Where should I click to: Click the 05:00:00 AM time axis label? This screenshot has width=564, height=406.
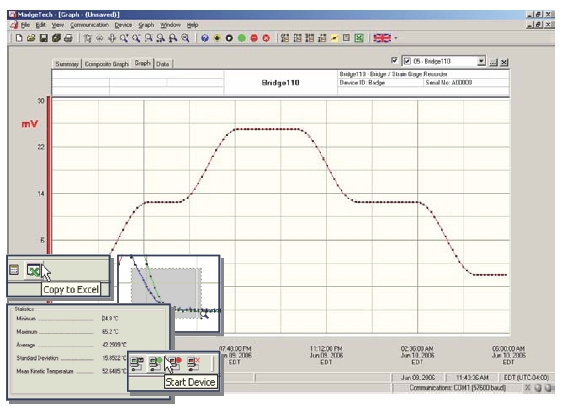click(508, 355)
